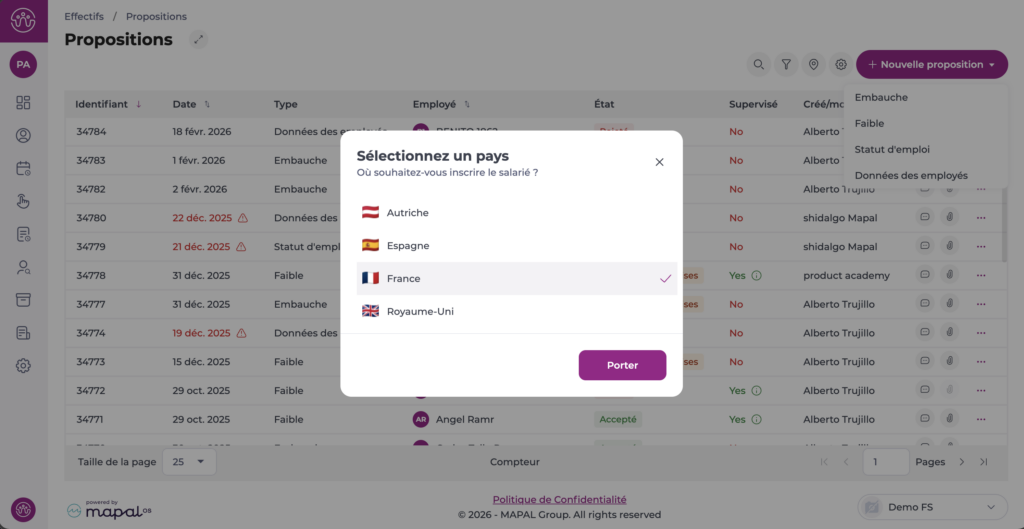Open the calendar icon in sidebar
This screenshot has width=1024, height=529.
[x=23, y=168]
